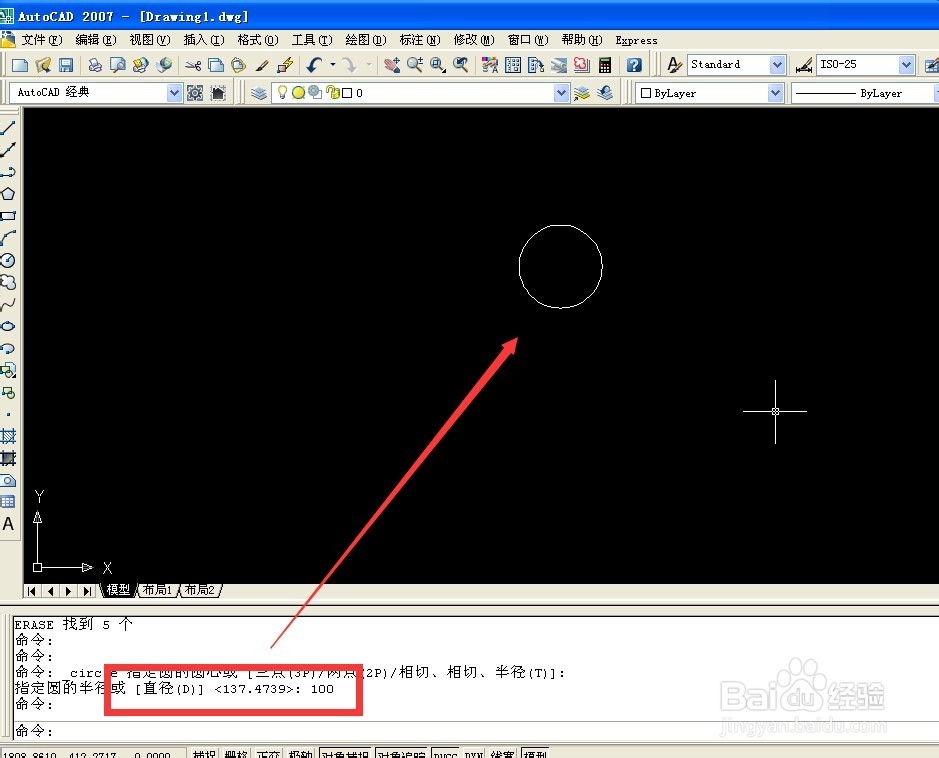Screen dimensions: 939x758
Task: Cut selection with scissors icon
Action: 193,65
